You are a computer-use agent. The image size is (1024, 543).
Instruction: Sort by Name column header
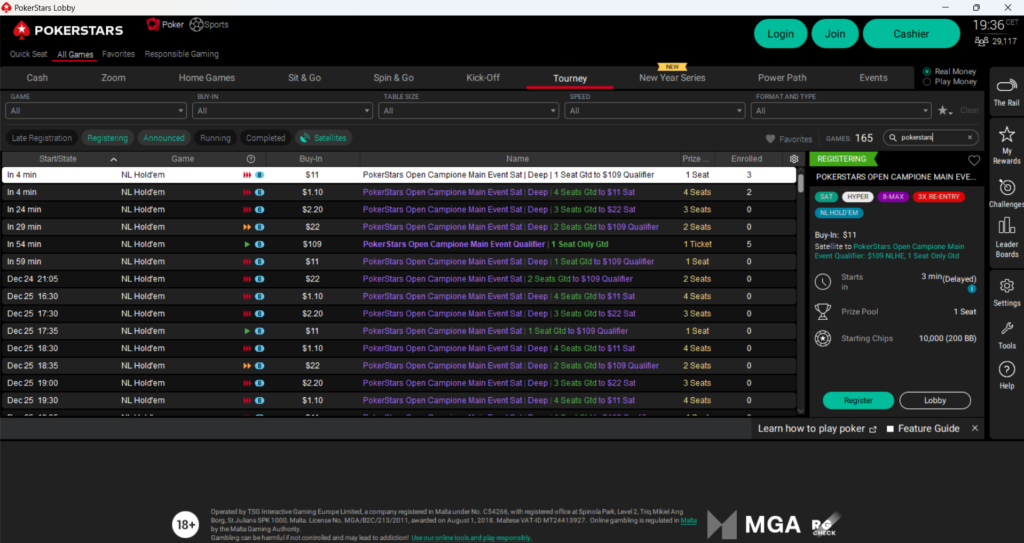coord(517,159)
